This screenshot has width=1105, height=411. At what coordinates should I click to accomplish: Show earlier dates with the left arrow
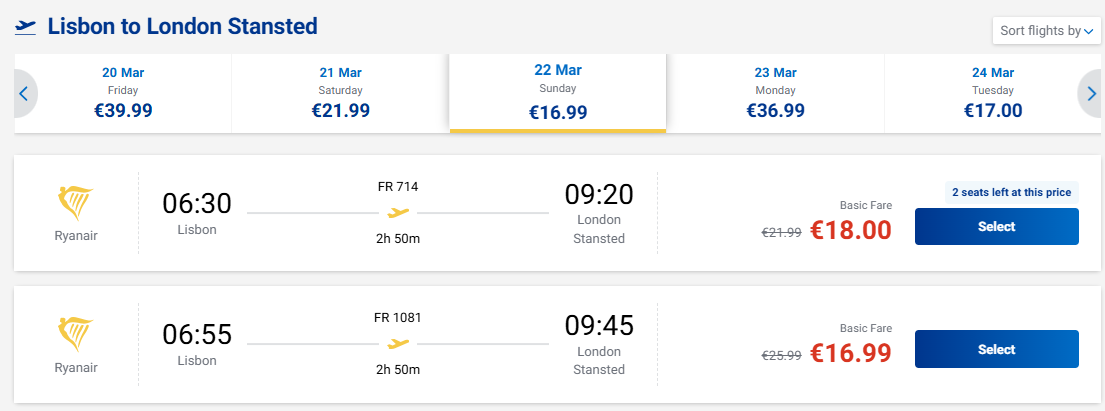coord(24,94)
